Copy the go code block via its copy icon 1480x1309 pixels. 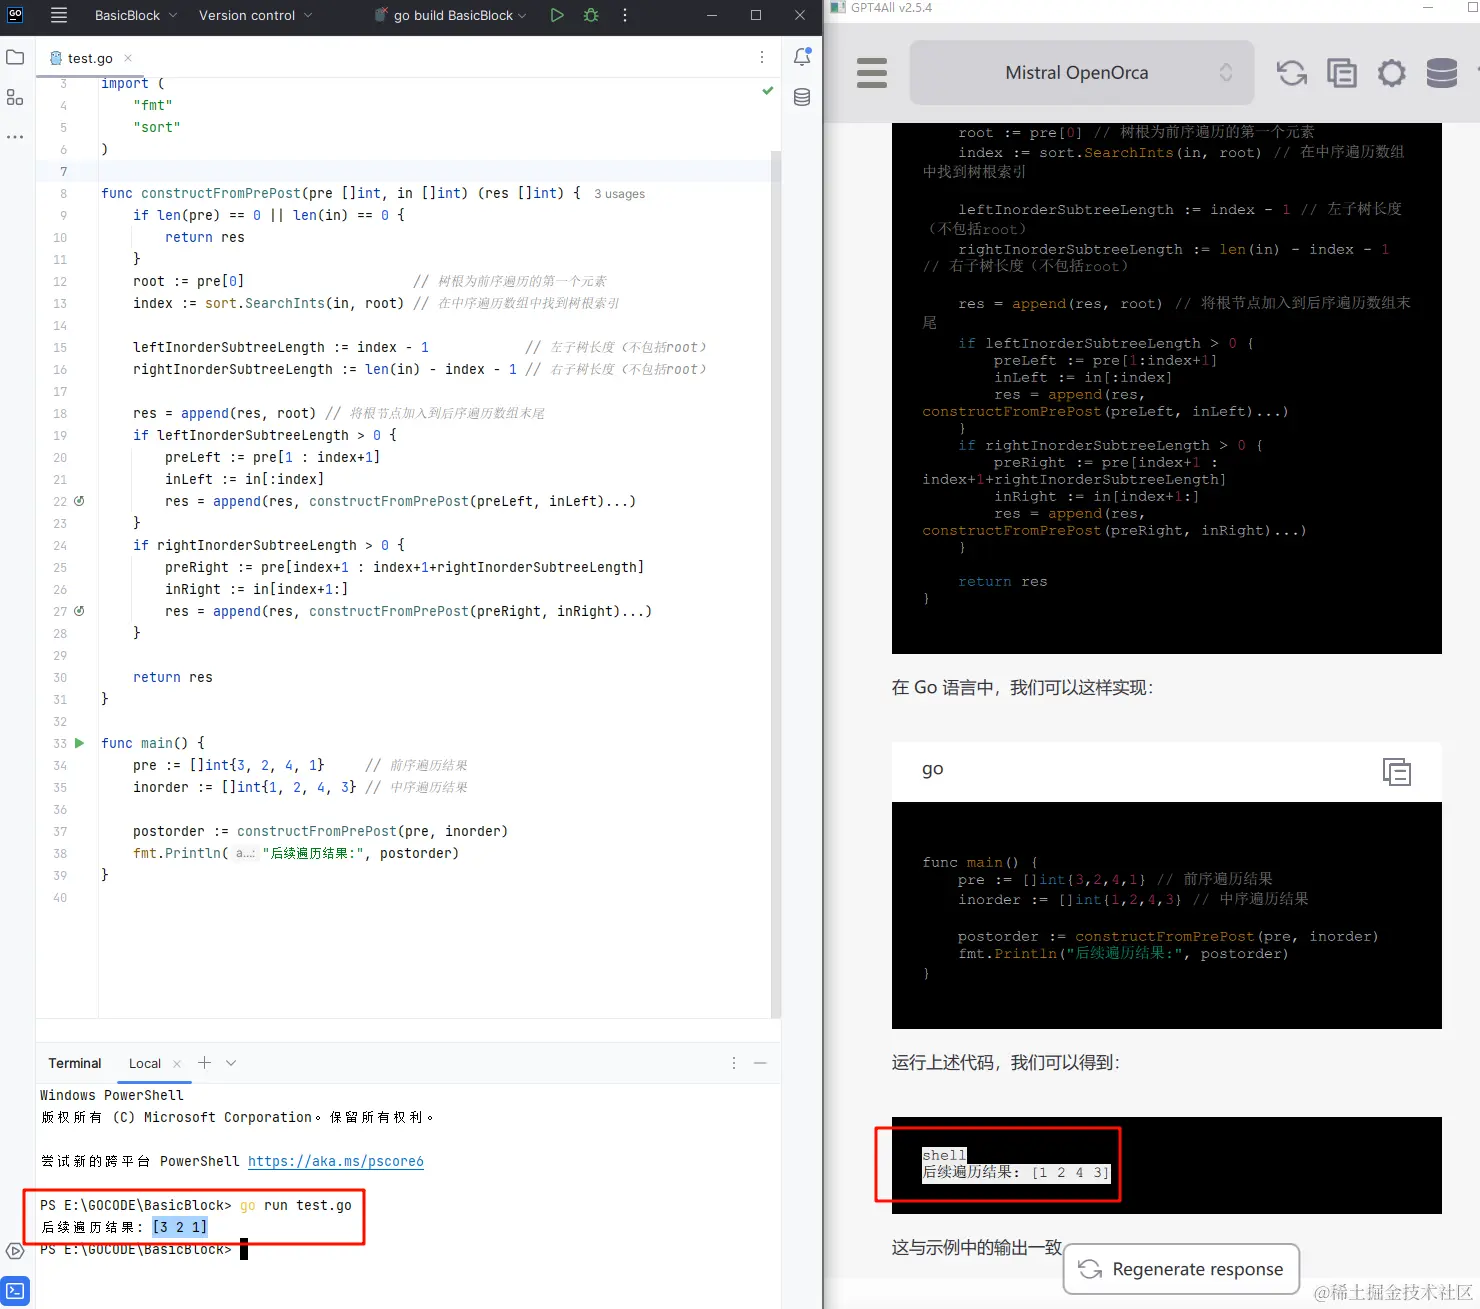(1397, 771)
